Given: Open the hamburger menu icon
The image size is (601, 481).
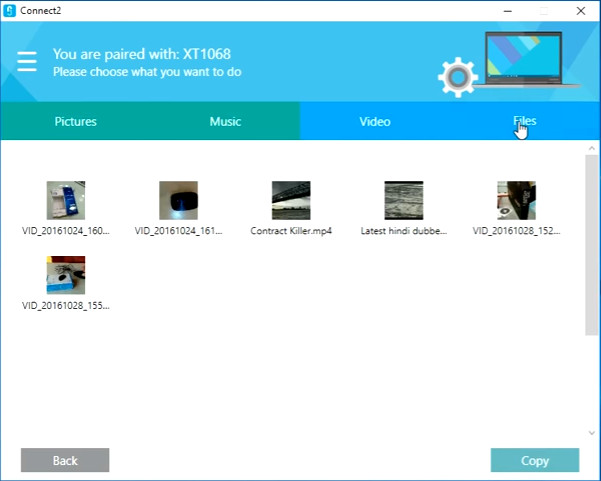Looking at the screenshot, I should [27, 61].
